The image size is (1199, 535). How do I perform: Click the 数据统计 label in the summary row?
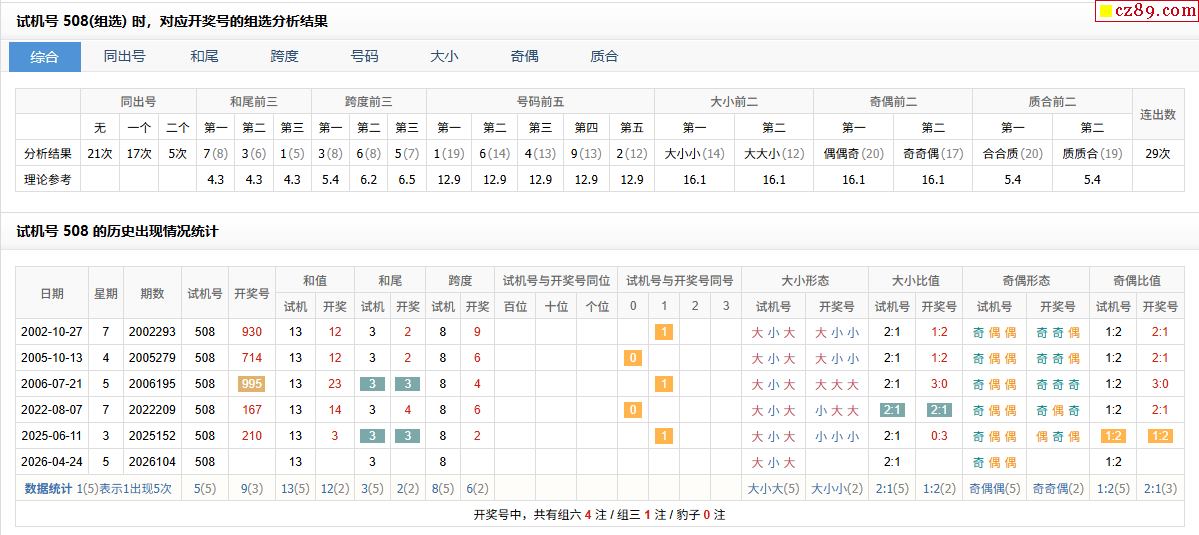pos(48,489)
